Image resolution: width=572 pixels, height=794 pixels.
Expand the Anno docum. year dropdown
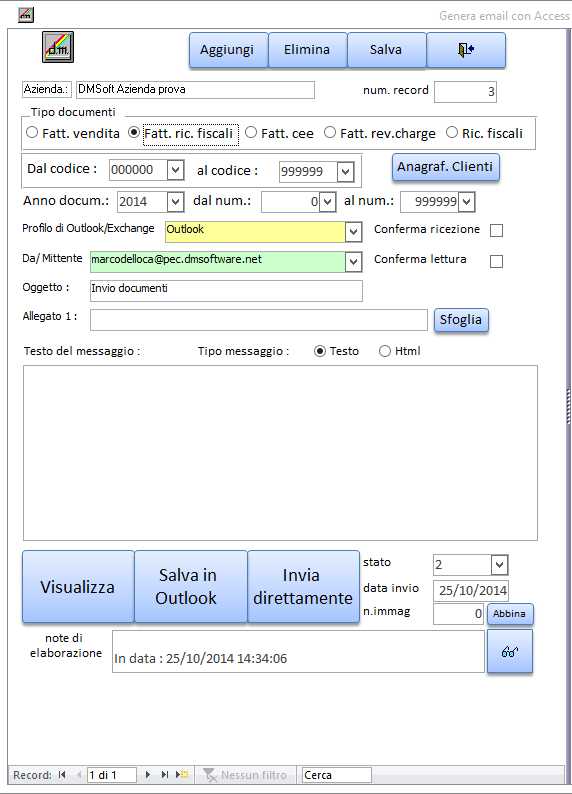click(175, 202)
